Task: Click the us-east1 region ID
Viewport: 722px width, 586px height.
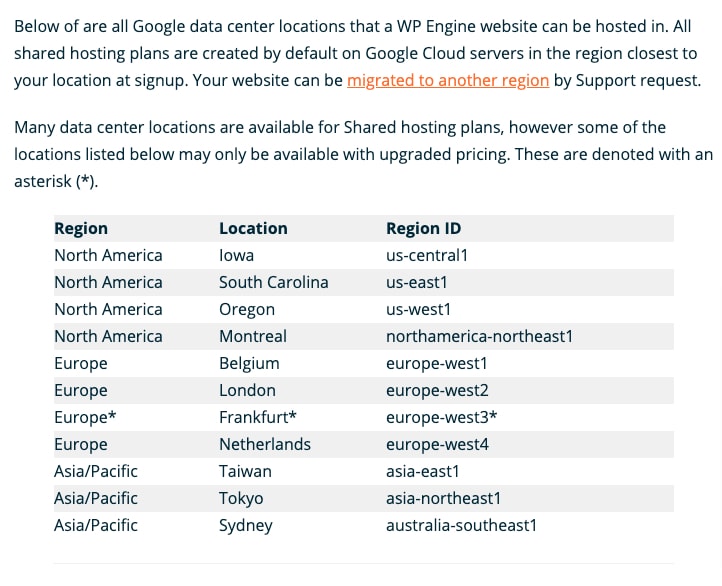Action: coord(417,282)
